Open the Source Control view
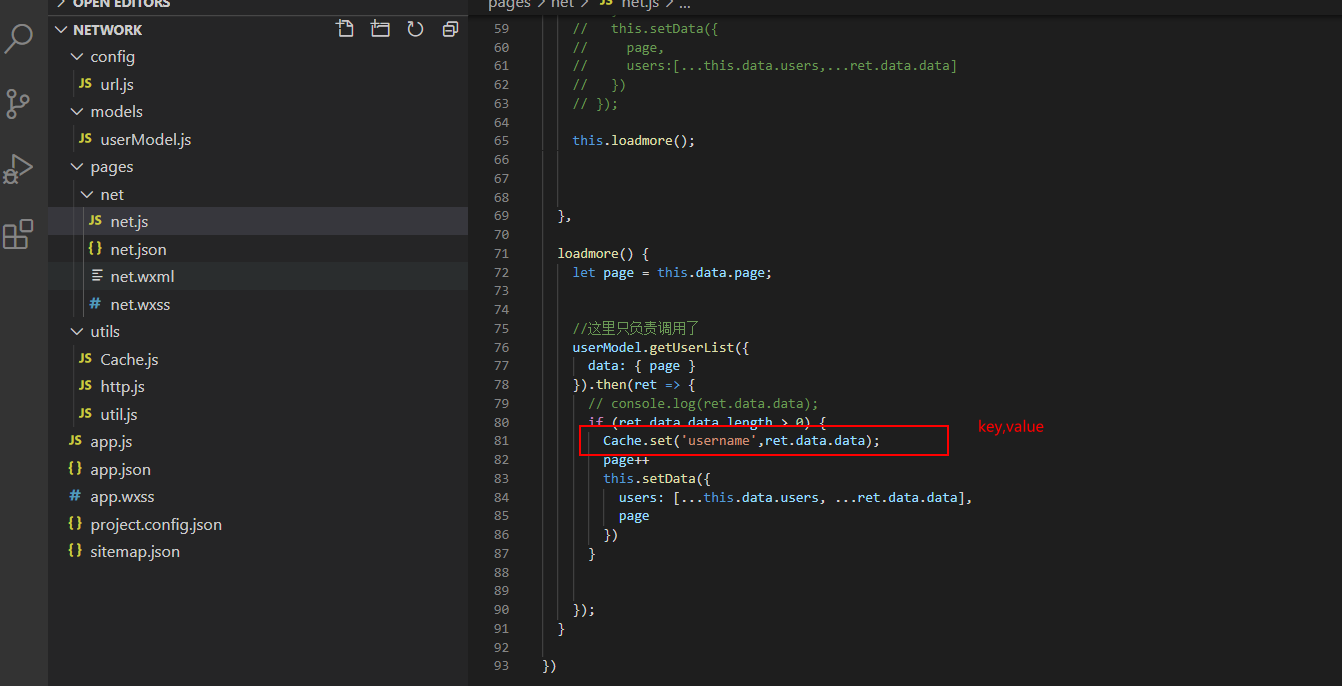This screenshot has width=1342, height=686. [18, 103]
